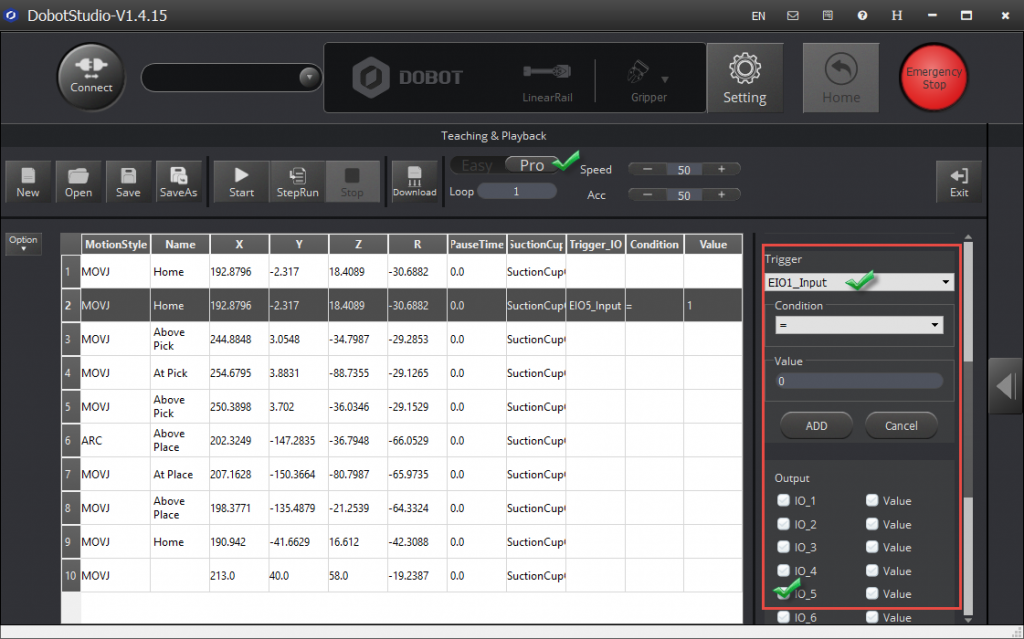Screen dimensions: 1024x639
Task: Expand the serial port dropdown
Action: tap(309, 77)
